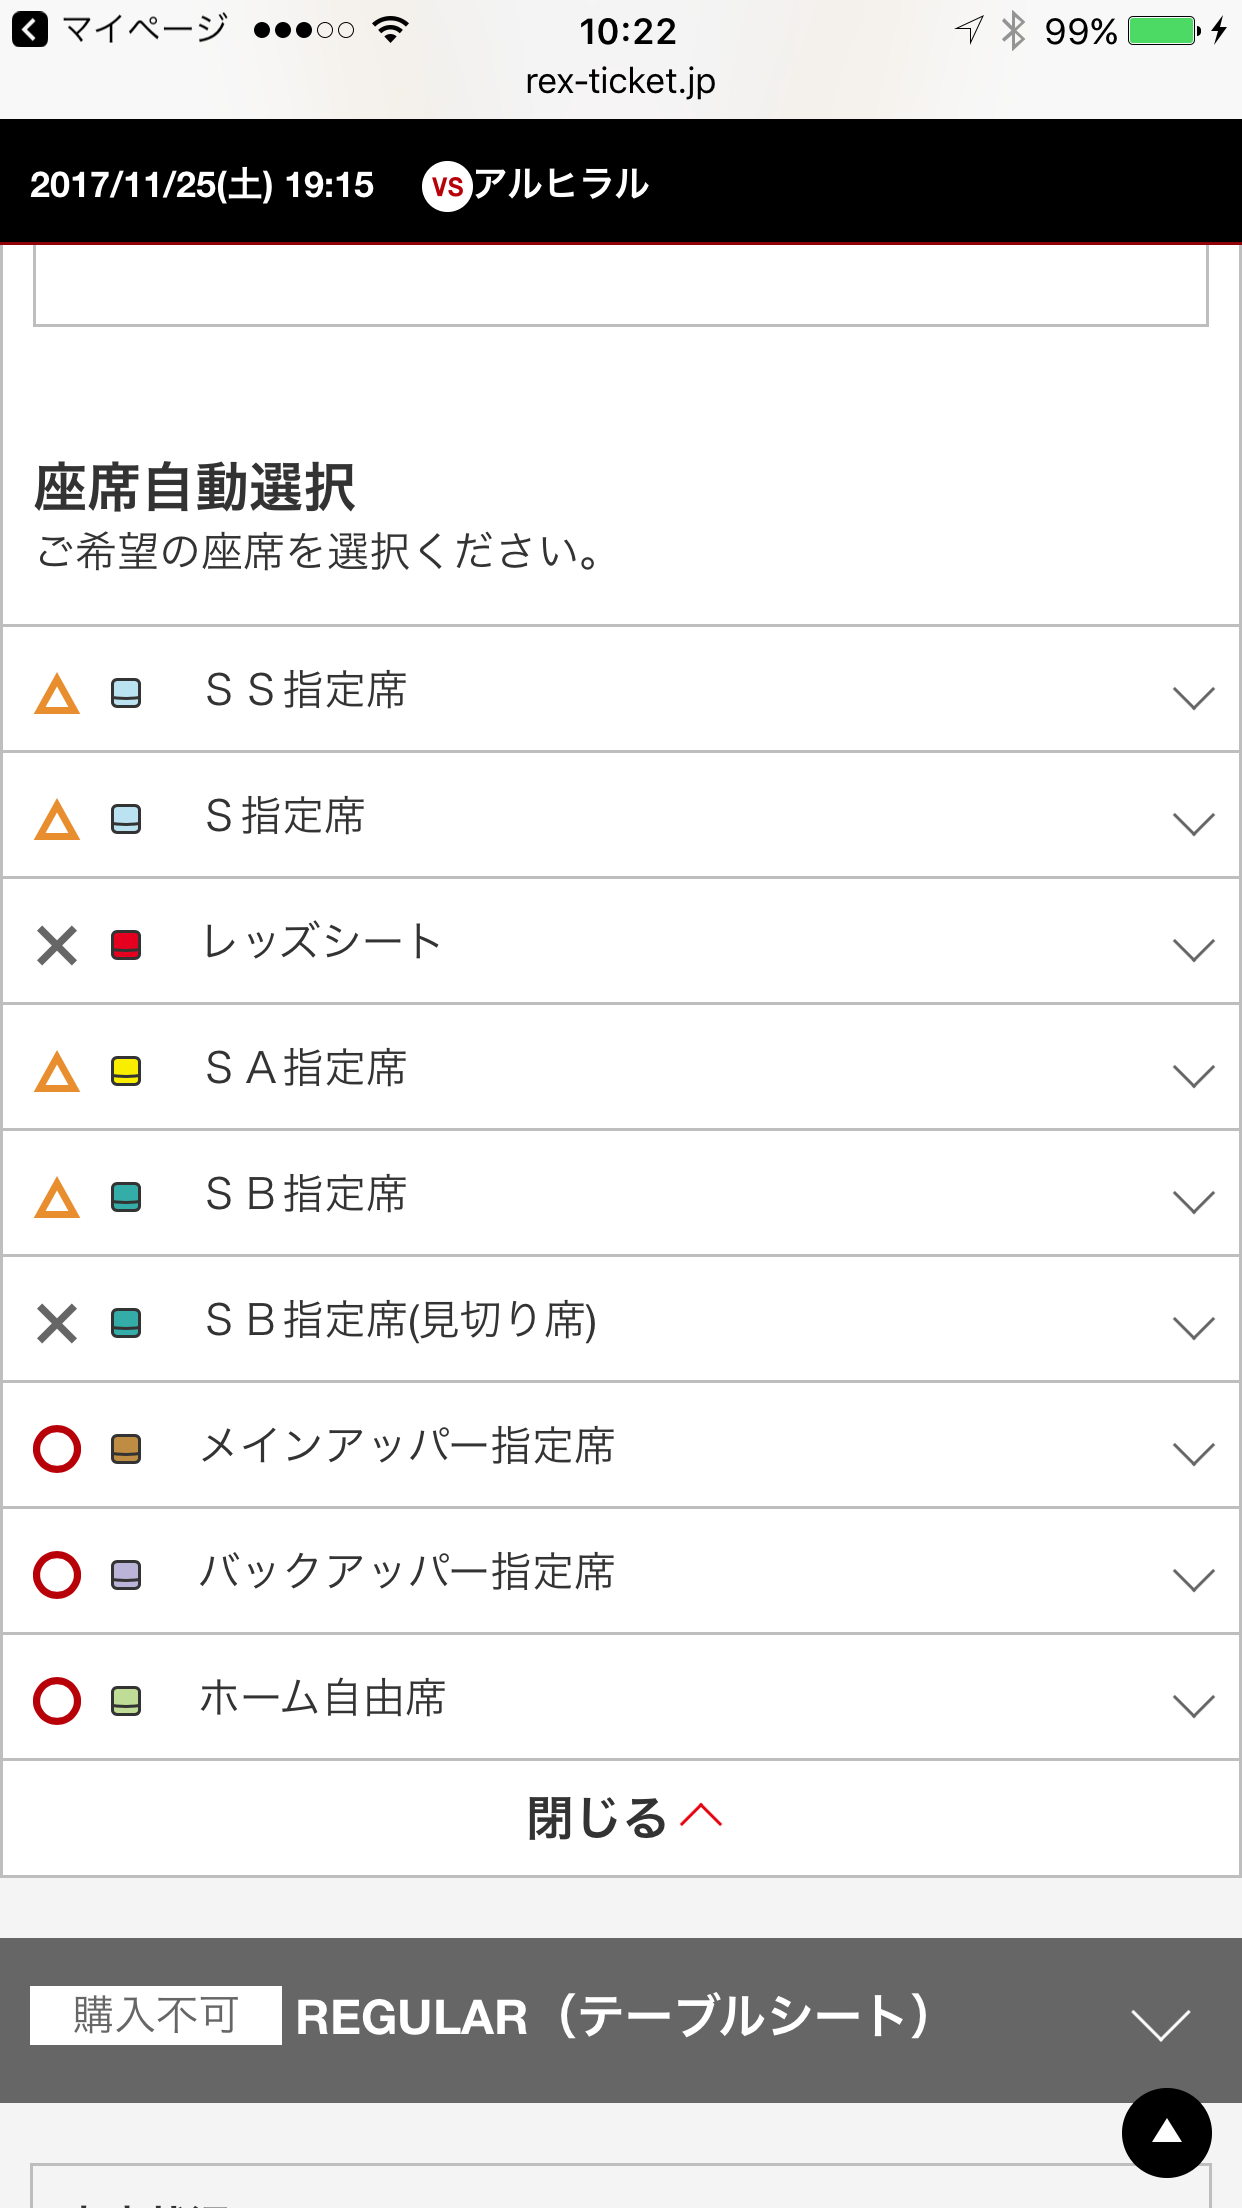Collapse the list with 閉じる
Screen dimensions: 1242x2208
point(622,1818)
